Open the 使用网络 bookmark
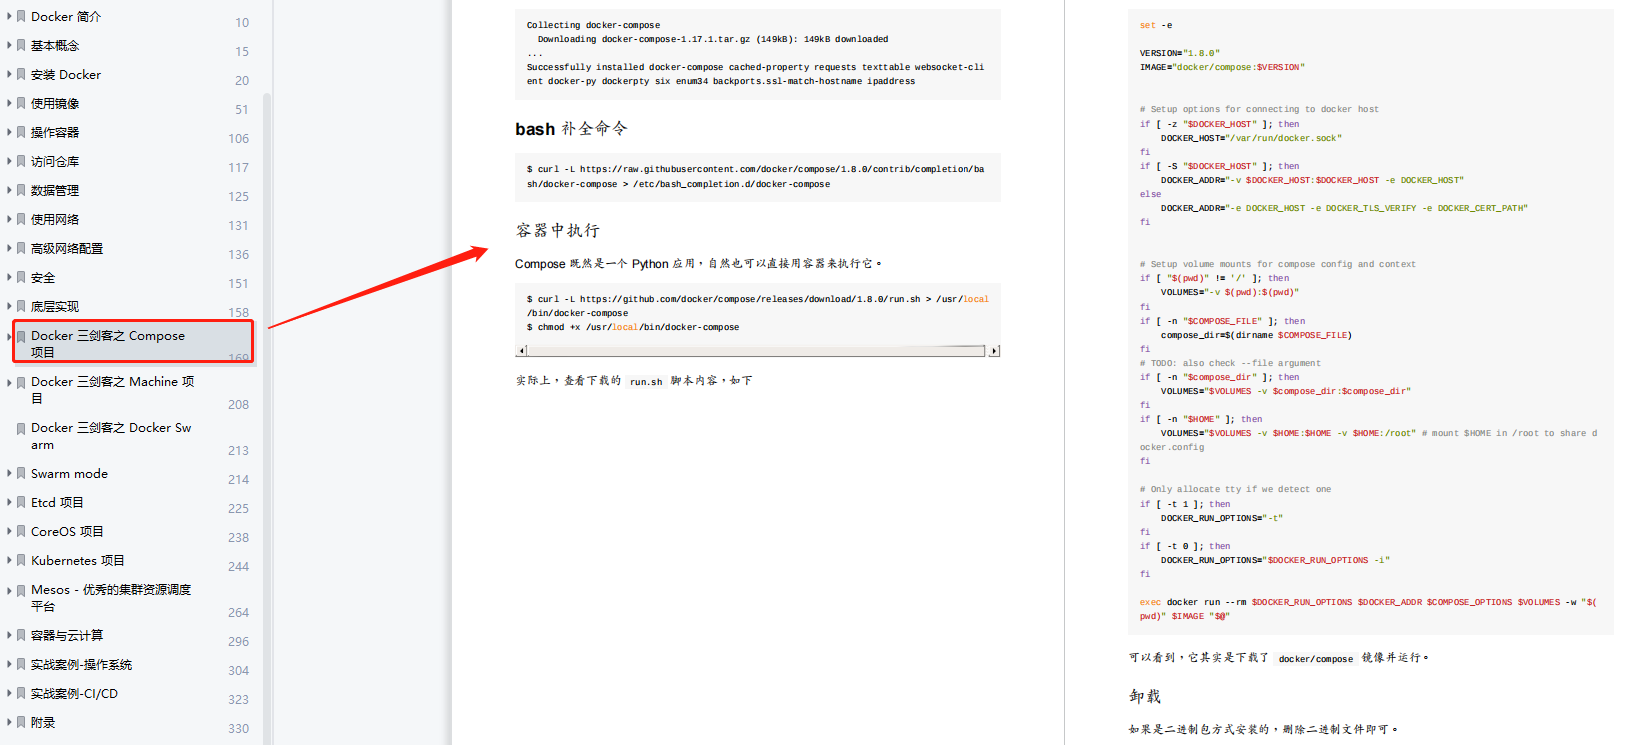1645x745 pixels. (x=55, y=220)
